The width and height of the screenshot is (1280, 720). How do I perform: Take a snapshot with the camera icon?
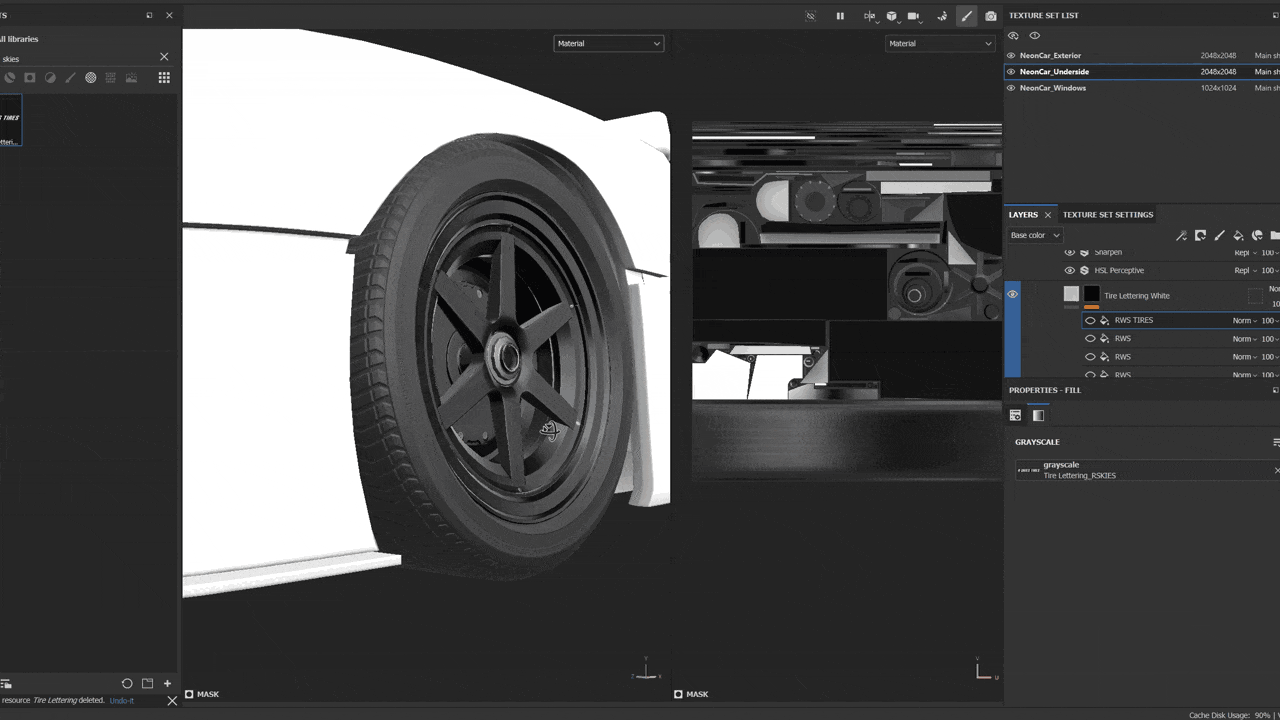coord(989,15)
